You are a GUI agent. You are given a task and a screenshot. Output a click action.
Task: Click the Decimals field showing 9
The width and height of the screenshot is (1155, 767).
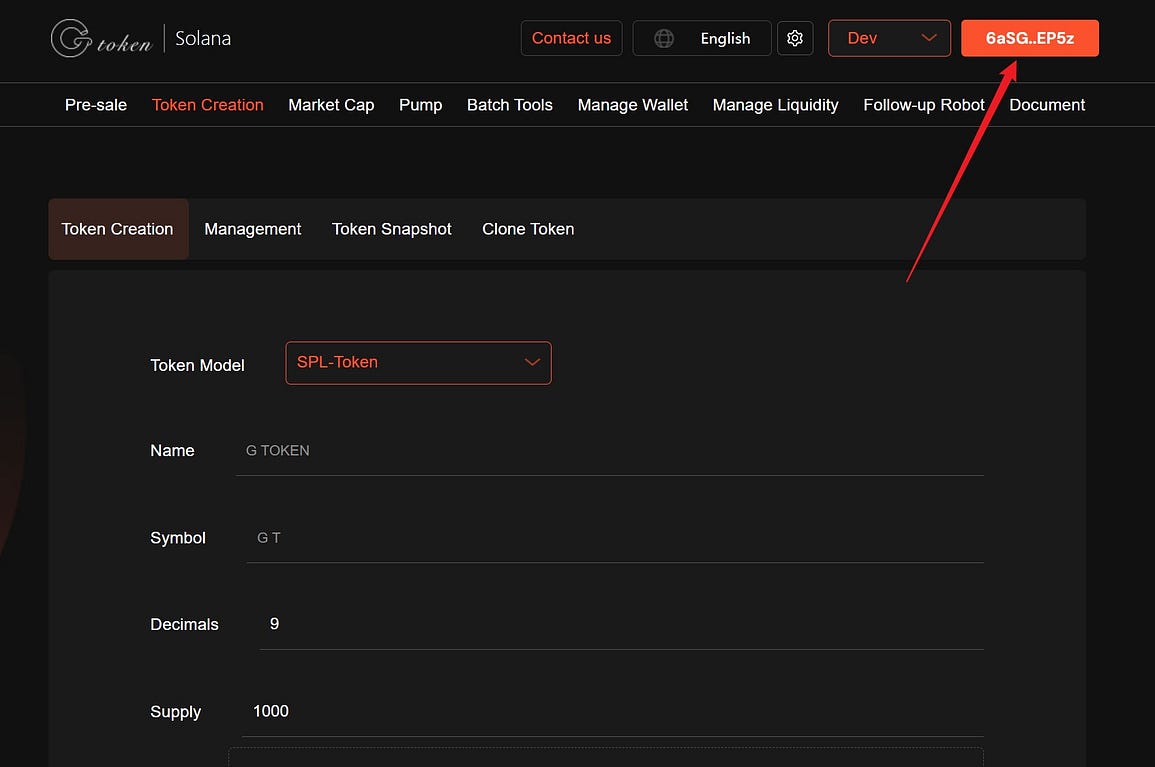[x=622, y=624]
